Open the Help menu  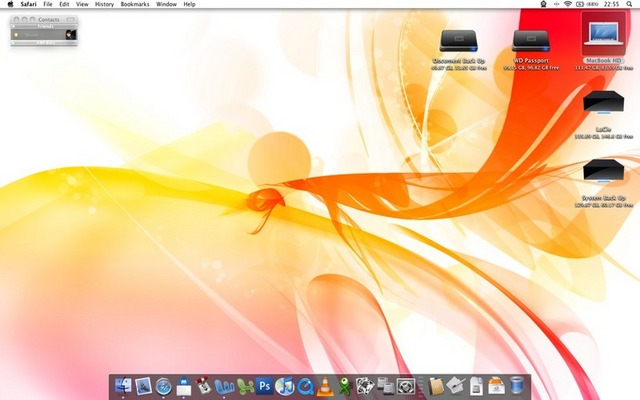pyautogui.click(x=189, y=4)
